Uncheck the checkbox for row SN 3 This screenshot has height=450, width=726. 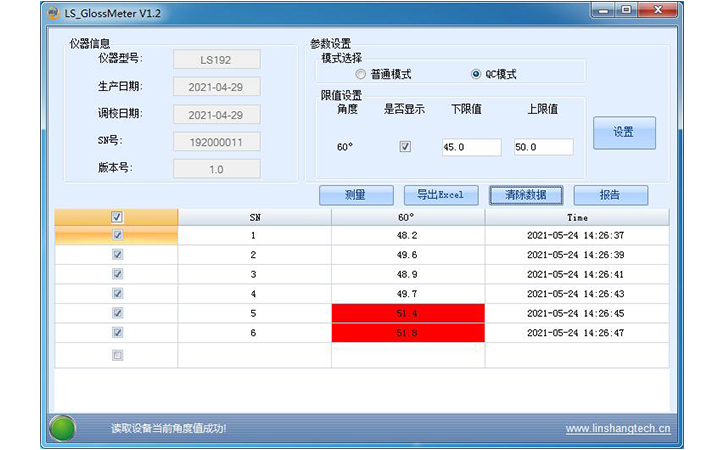[x=117, y=274]
